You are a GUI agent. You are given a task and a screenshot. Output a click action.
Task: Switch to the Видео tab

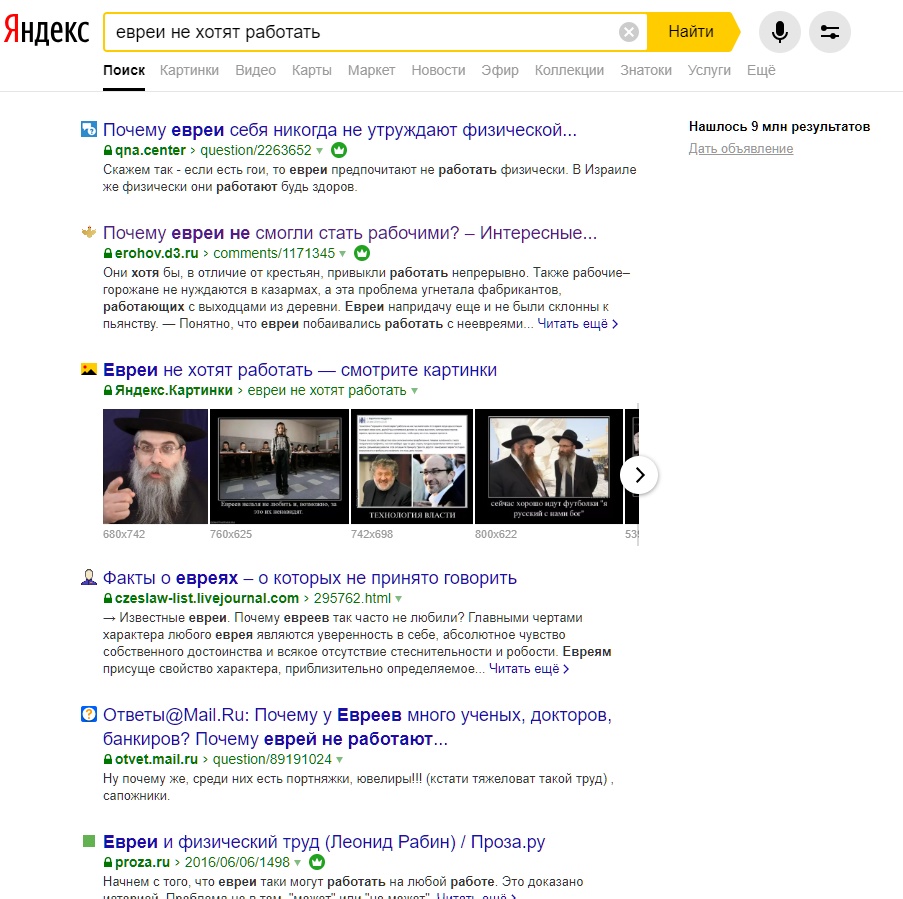pos(256,70)
